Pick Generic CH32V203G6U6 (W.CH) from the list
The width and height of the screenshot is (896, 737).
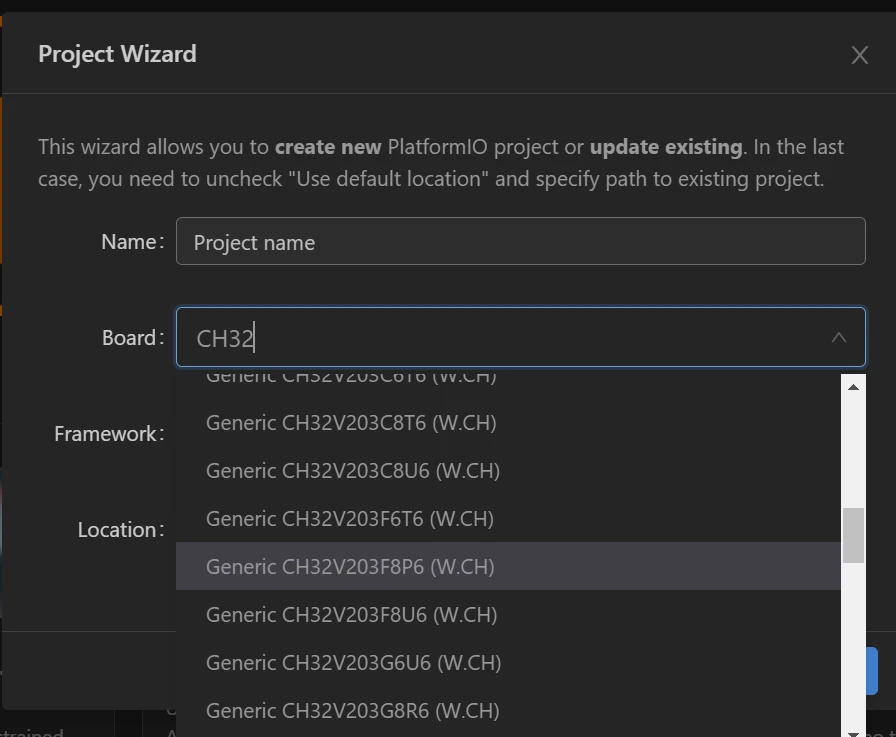coord(353,663)
